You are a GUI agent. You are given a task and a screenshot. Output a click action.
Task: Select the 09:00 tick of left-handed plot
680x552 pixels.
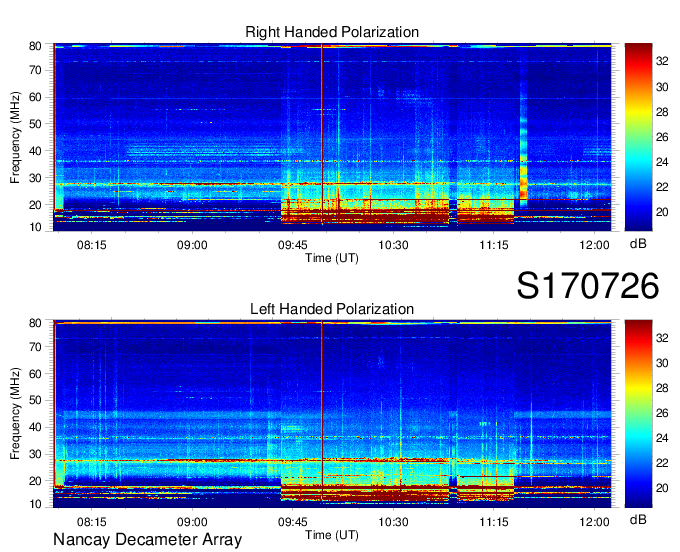coord(192,522)
